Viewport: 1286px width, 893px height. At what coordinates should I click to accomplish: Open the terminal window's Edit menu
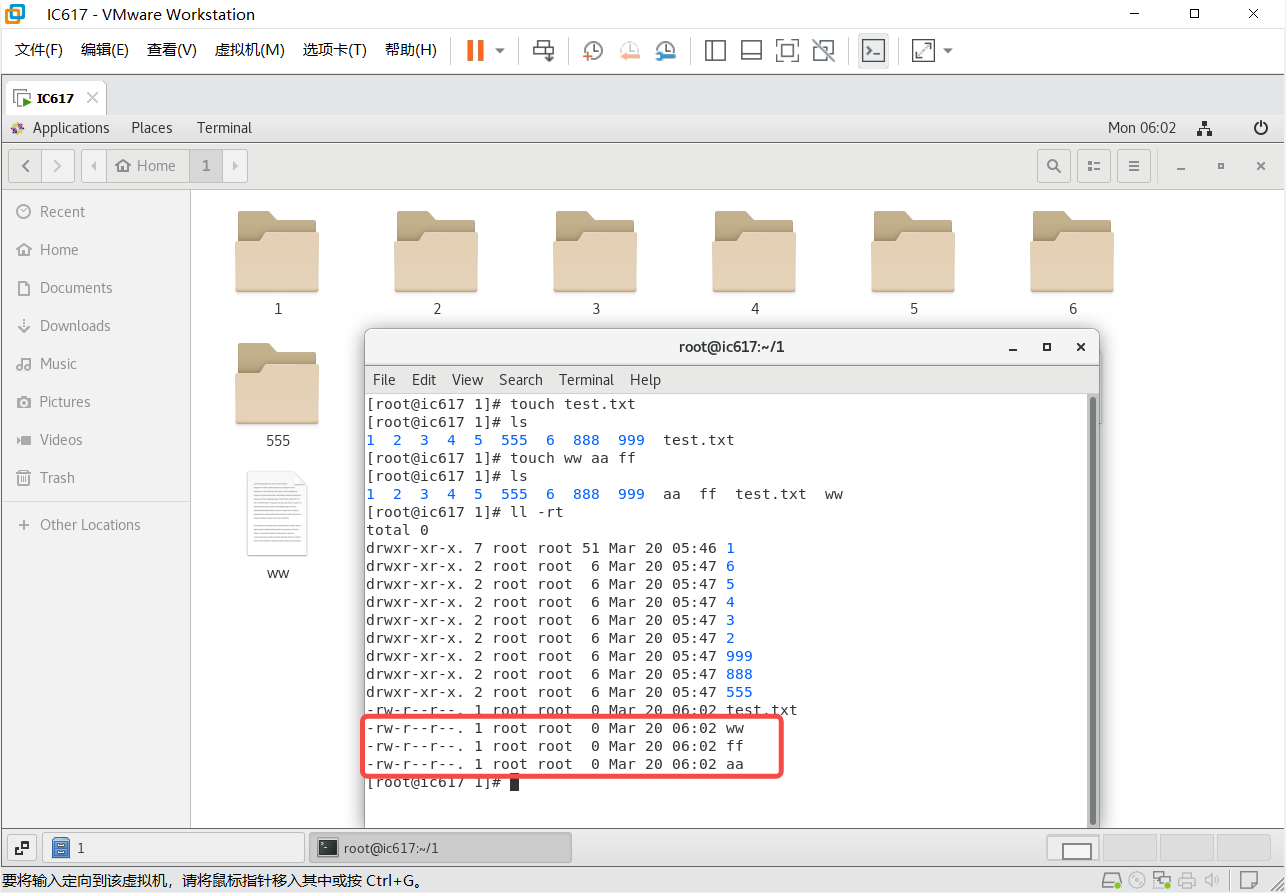click(424, 380)
